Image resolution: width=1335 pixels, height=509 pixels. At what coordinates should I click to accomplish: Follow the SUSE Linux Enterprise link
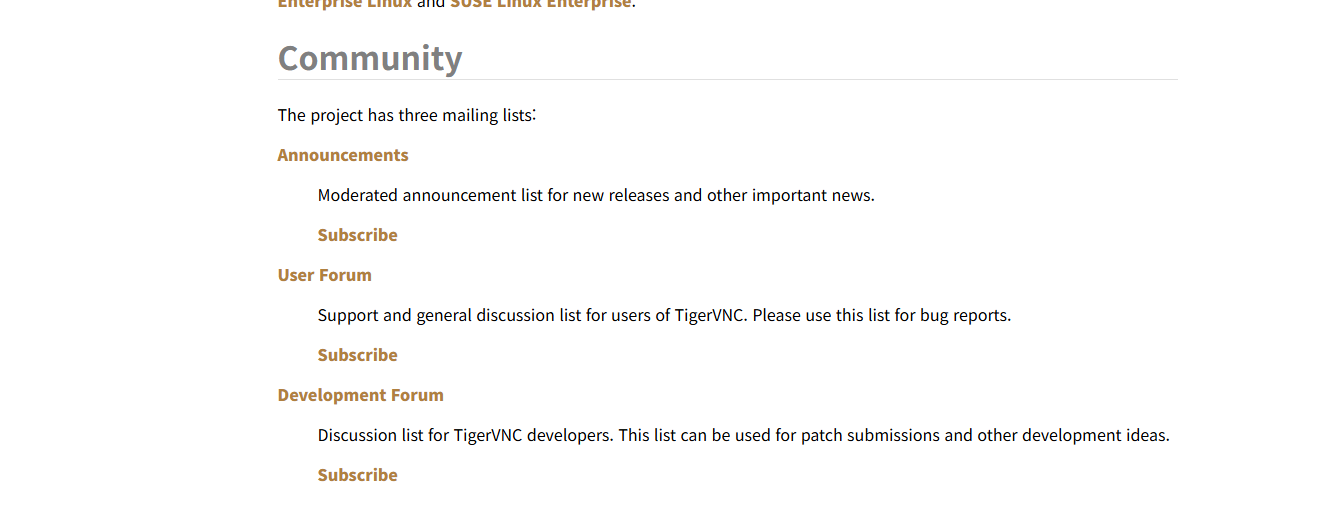point(541,3)
